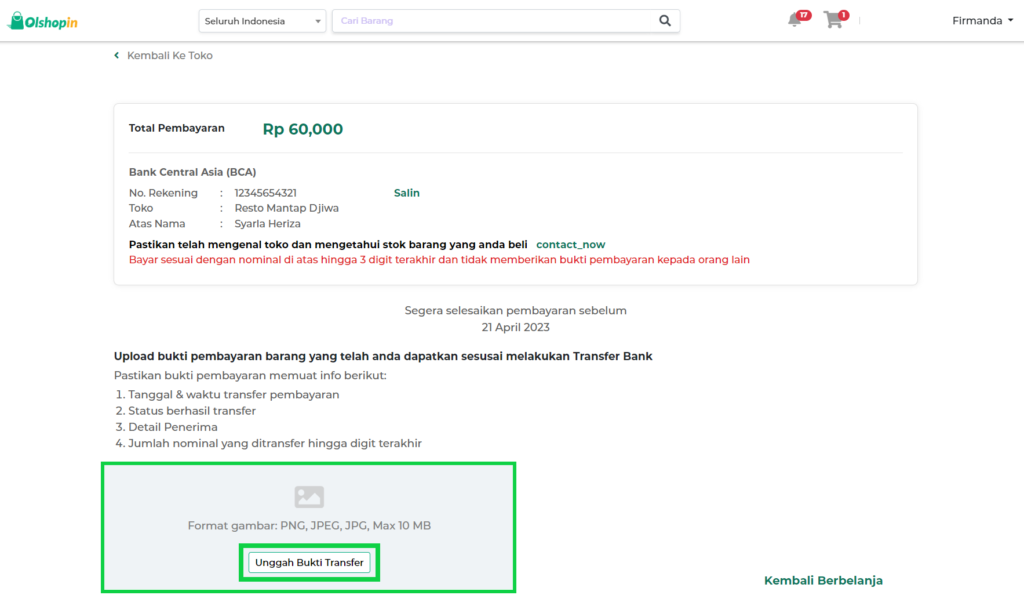Expand the Firmanda account dropdown arrow
The image size is (1024, 606).
click(1013, 20)
